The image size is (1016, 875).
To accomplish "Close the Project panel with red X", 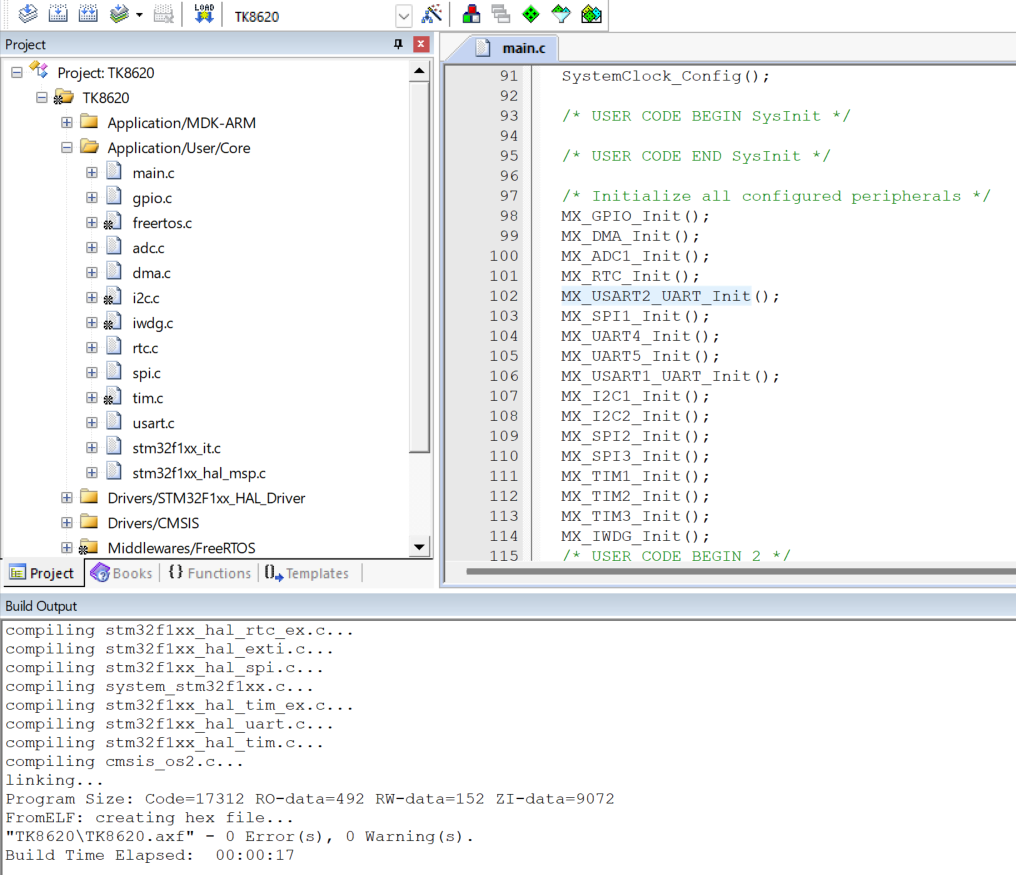I will coord(421,44).
